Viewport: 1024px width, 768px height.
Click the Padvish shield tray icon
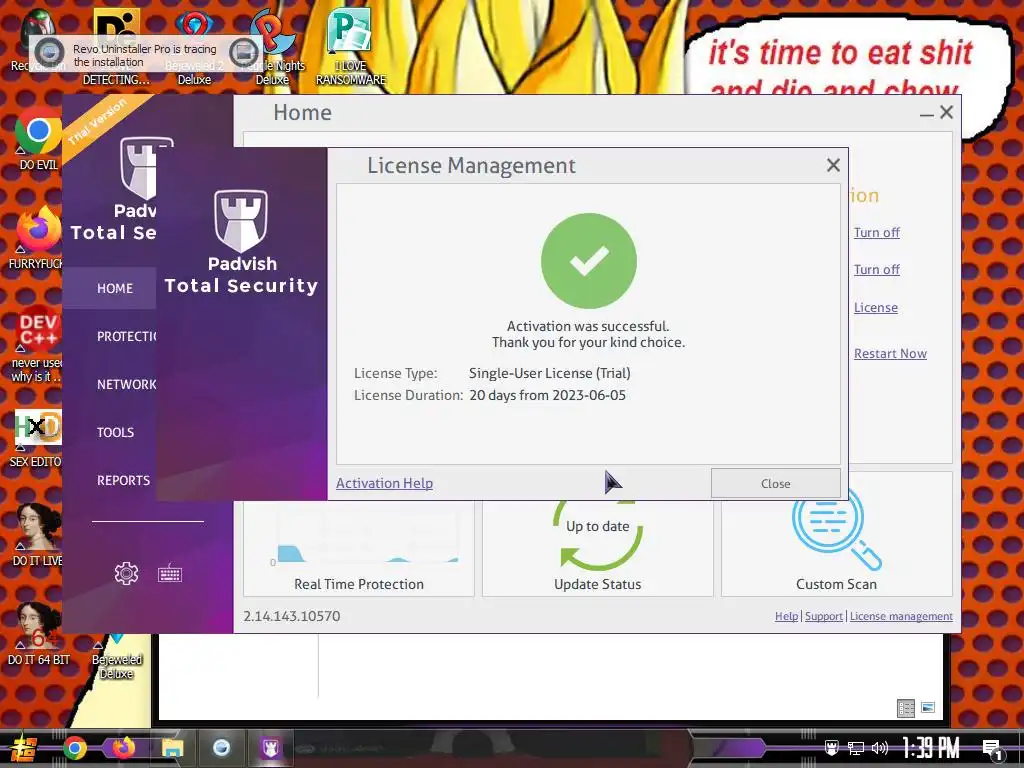[831, 748]
